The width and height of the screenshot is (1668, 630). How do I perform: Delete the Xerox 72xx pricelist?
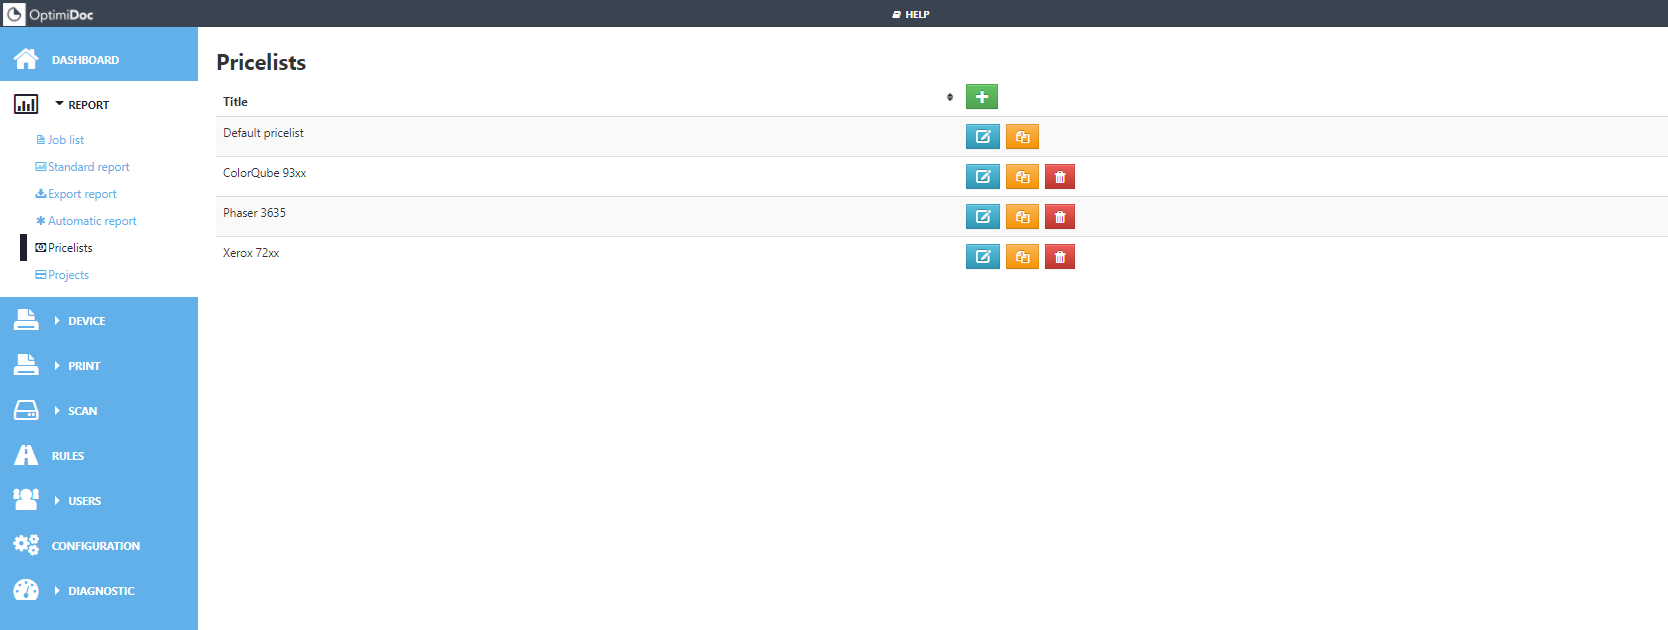click(1060, 257)
